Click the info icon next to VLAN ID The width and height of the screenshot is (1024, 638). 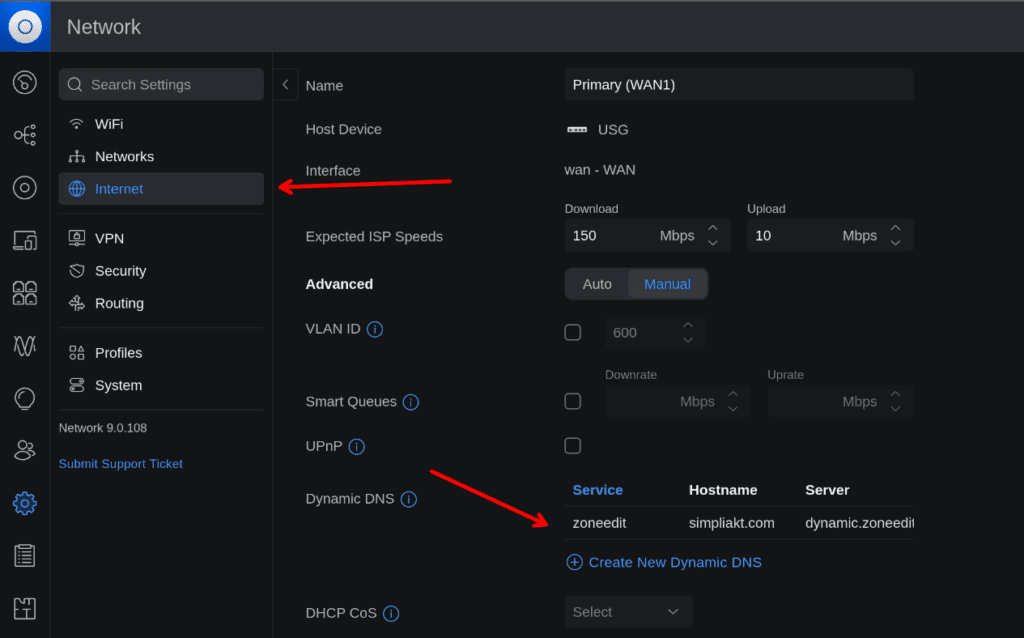click(x=375, y=329)
